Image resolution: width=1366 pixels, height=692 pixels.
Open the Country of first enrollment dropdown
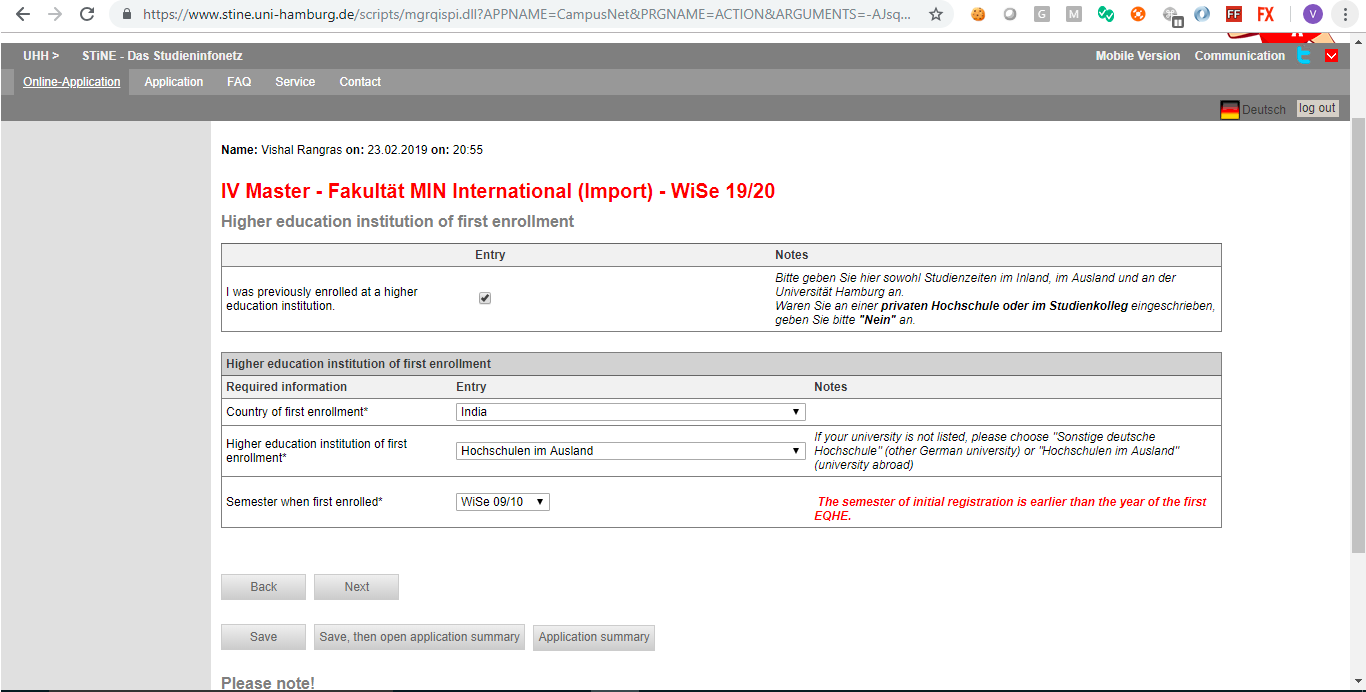630,412
